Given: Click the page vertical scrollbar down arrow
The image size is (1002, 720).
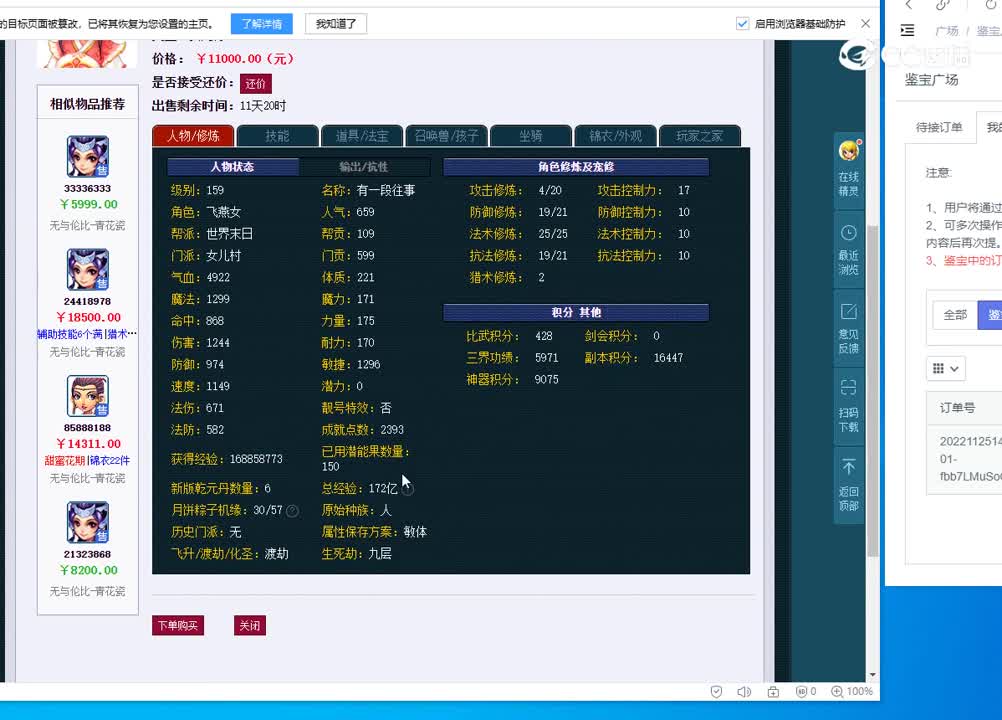Looking at the screenshot, I should tap(873, 675).
